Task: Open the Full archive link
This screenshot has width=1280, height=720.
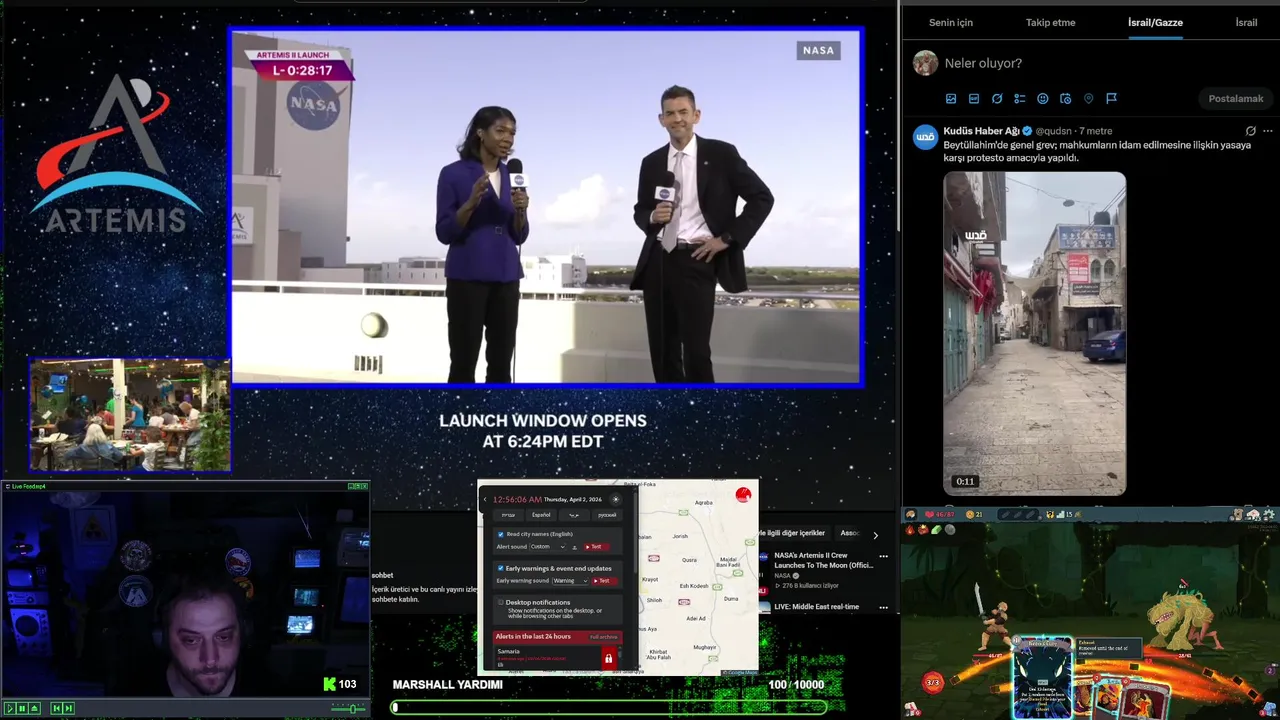Action: click(603, 637)
